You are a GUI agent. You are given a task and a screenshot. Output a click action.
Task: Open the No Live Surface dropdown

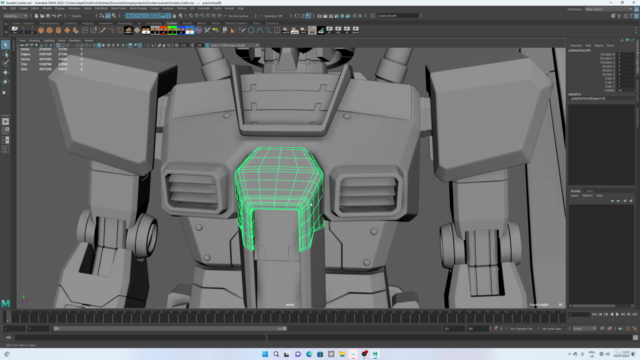click(240, 16)
